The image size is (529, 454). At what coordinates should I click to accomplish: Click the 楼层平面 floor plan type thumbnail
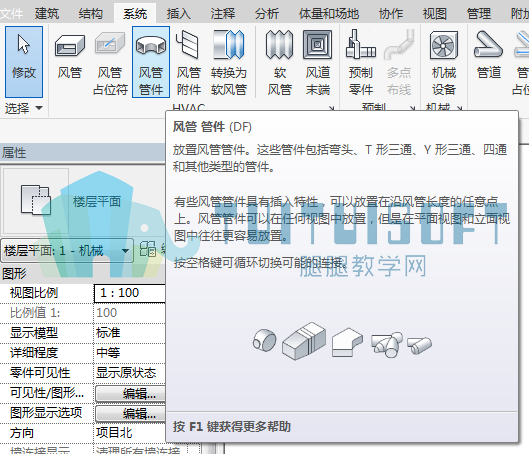pos(36,201)
